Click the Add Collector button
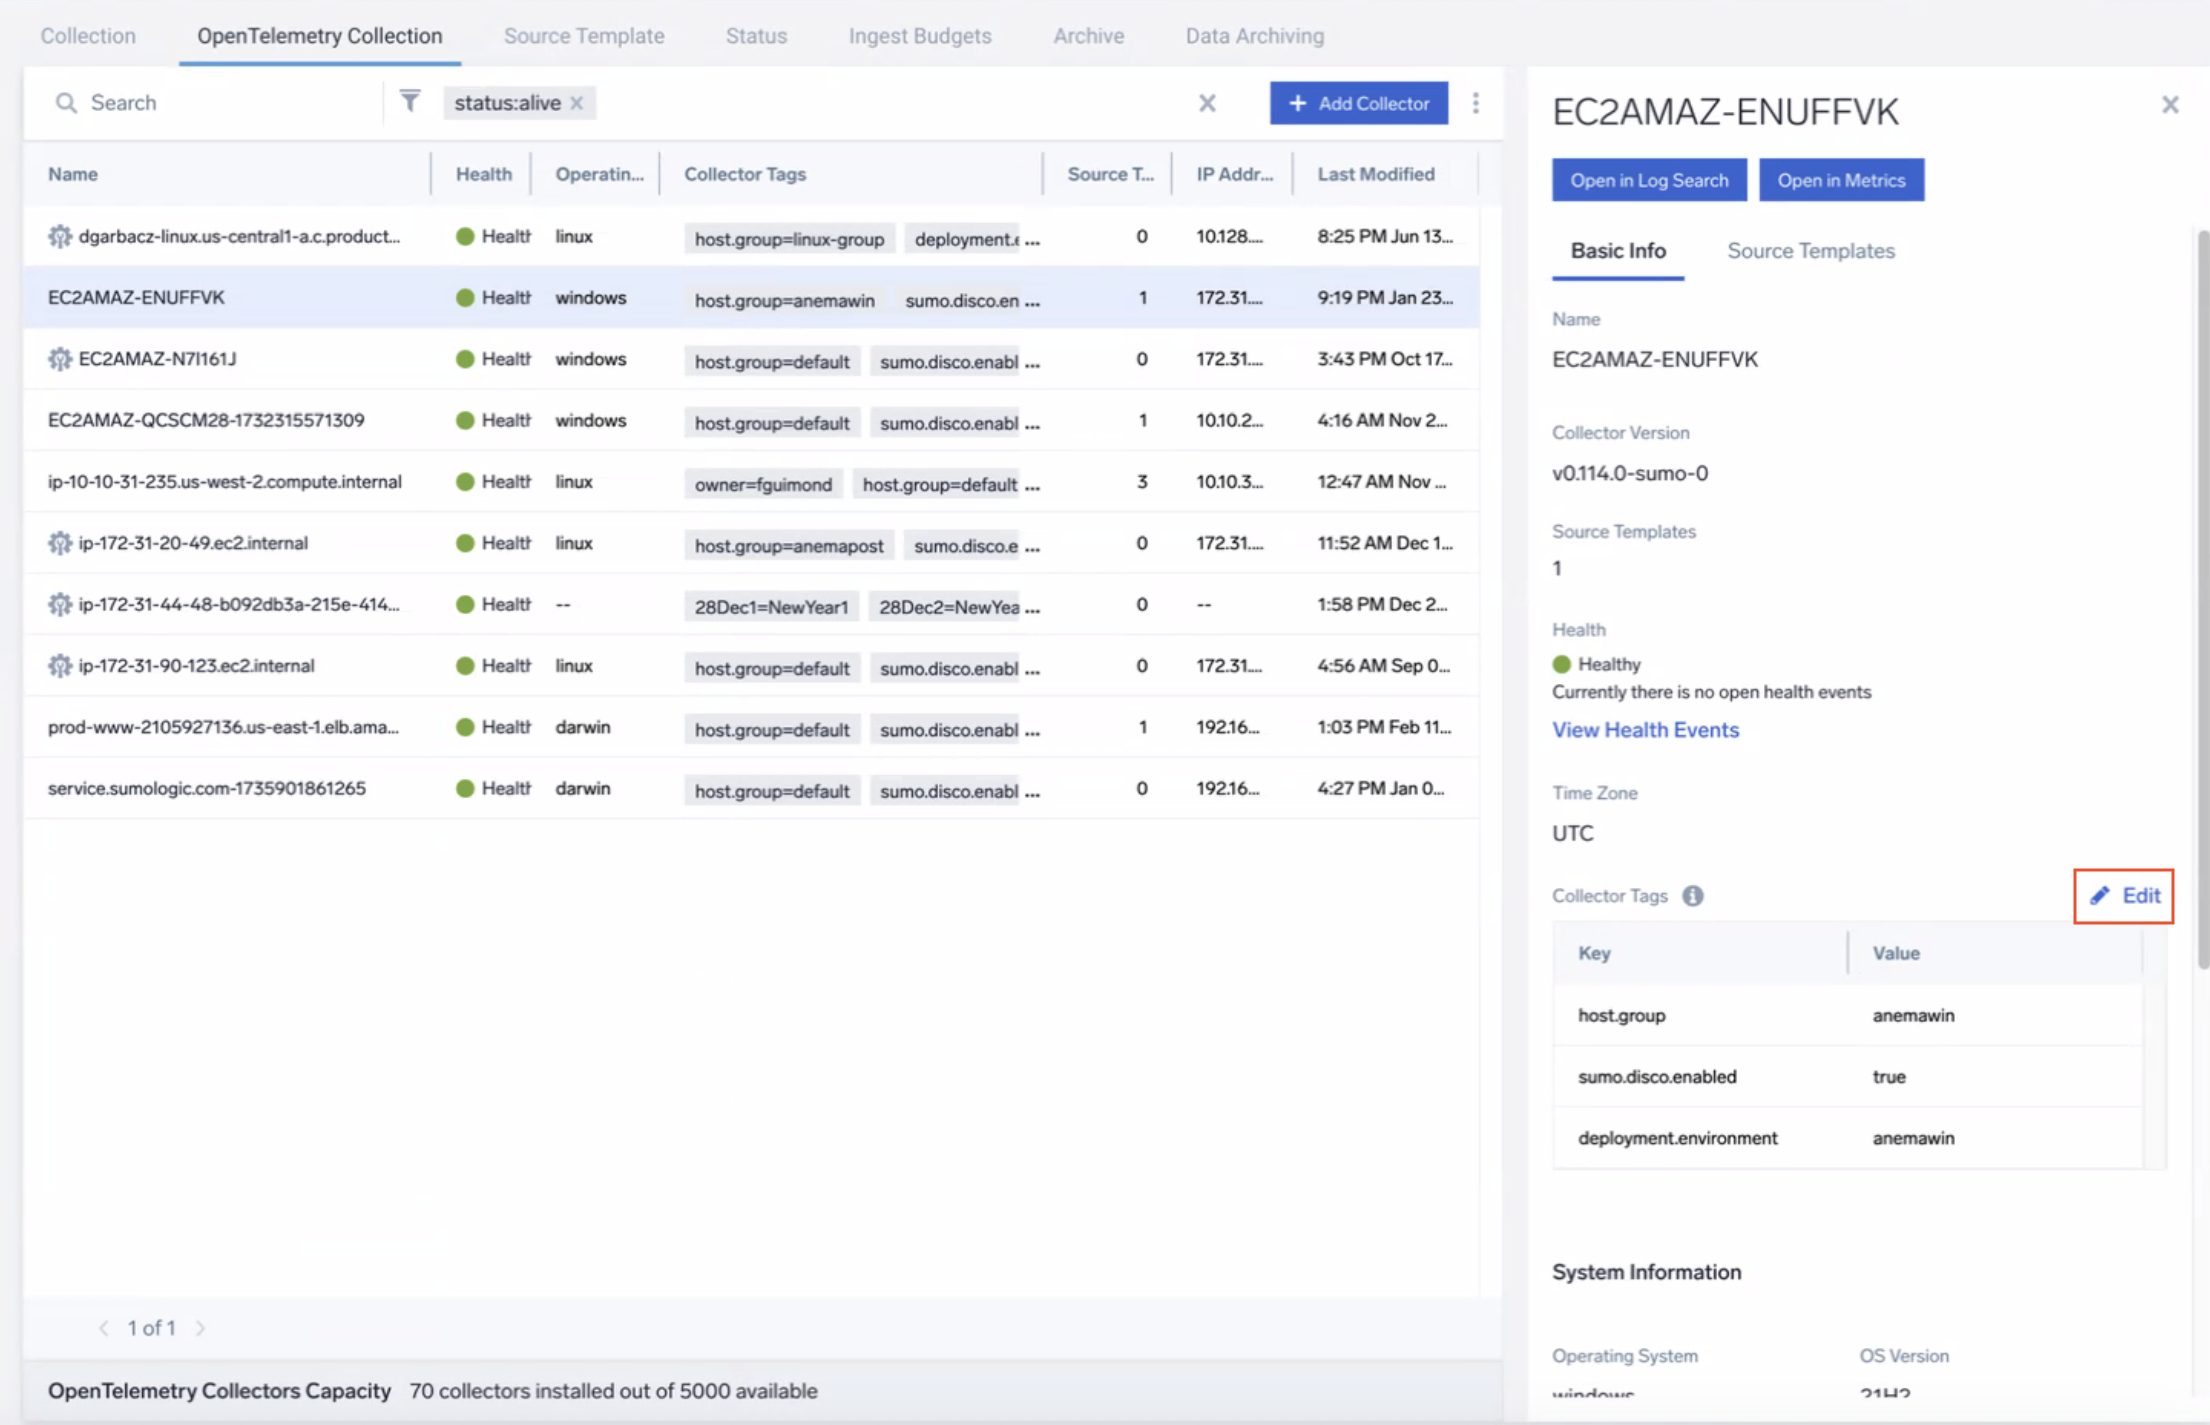 [x=1358, y=103]
